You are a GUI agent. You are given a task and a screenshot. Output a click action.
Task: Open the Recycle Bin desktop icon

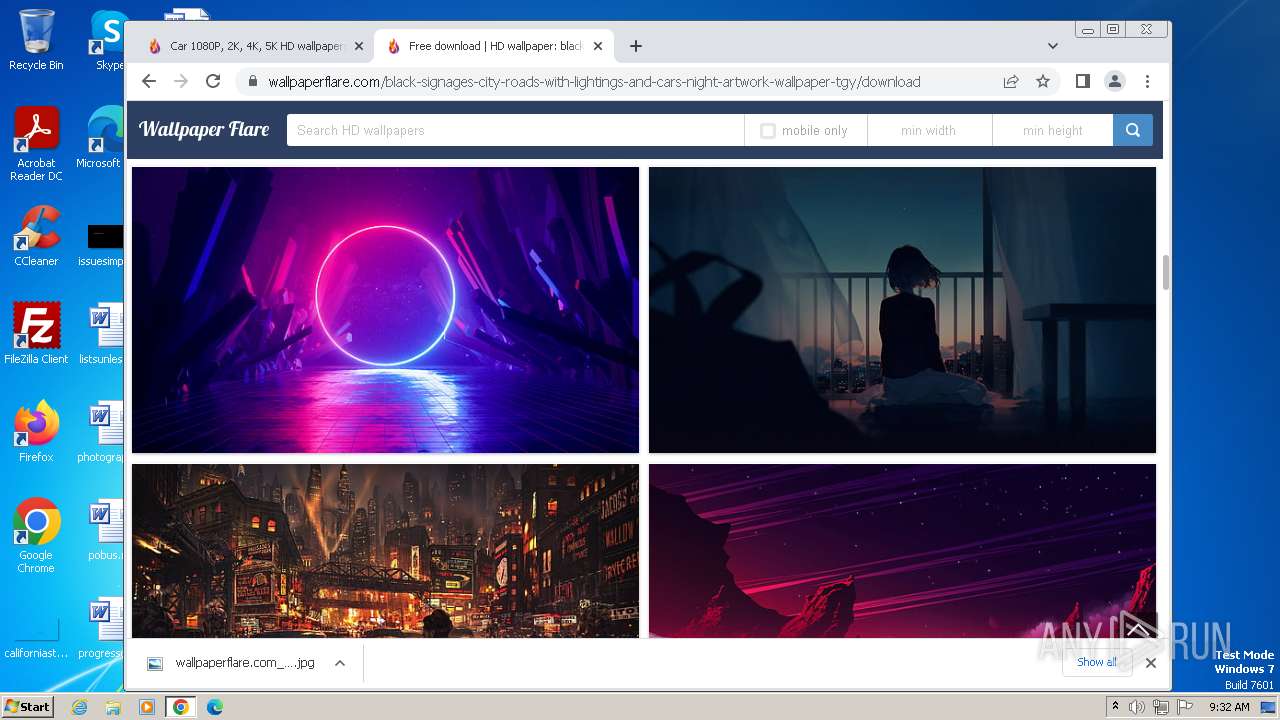pyautogui.click(x=36, y=39)
